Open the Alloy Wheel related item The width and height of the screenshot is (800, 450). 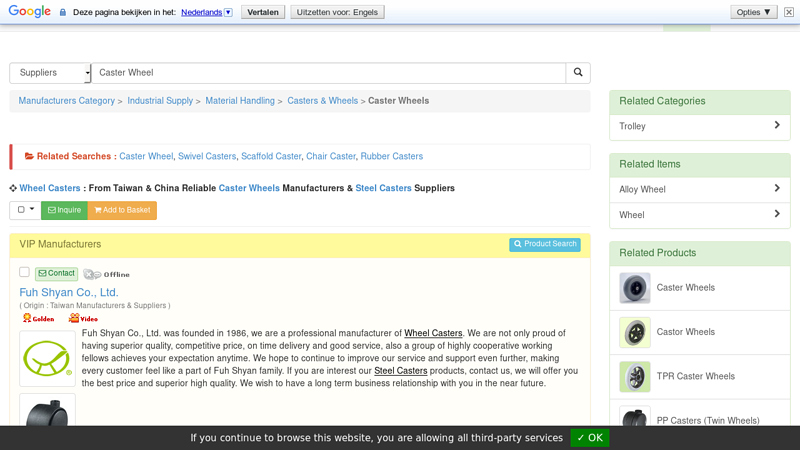(699, 189)
